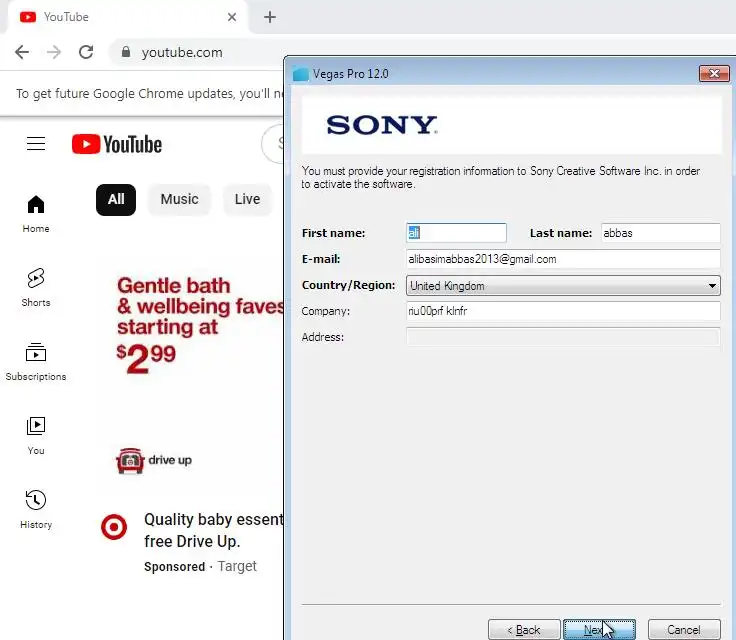Click the Back button
Screen dimensions: 736x640
(x=524, y=629)
